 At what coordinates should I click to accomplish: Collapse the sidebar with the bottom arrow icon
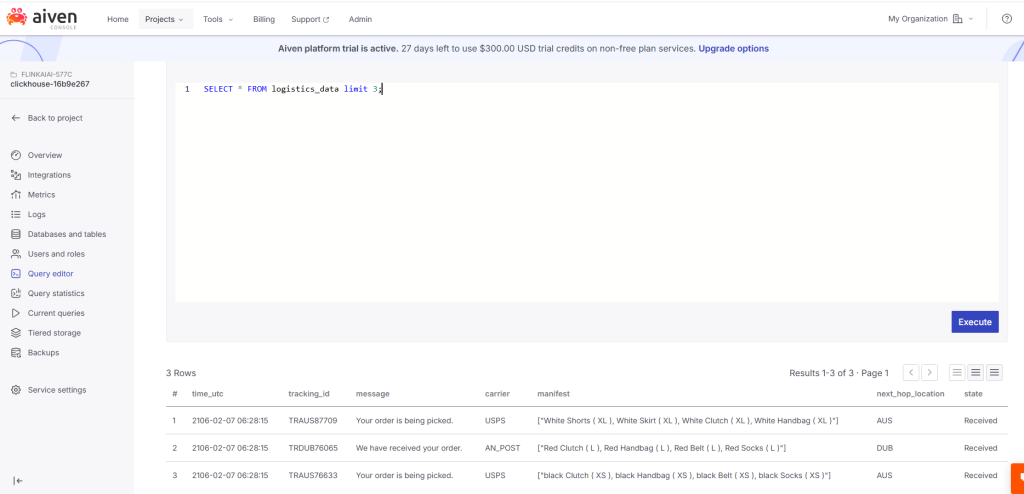tap(17, 481)
